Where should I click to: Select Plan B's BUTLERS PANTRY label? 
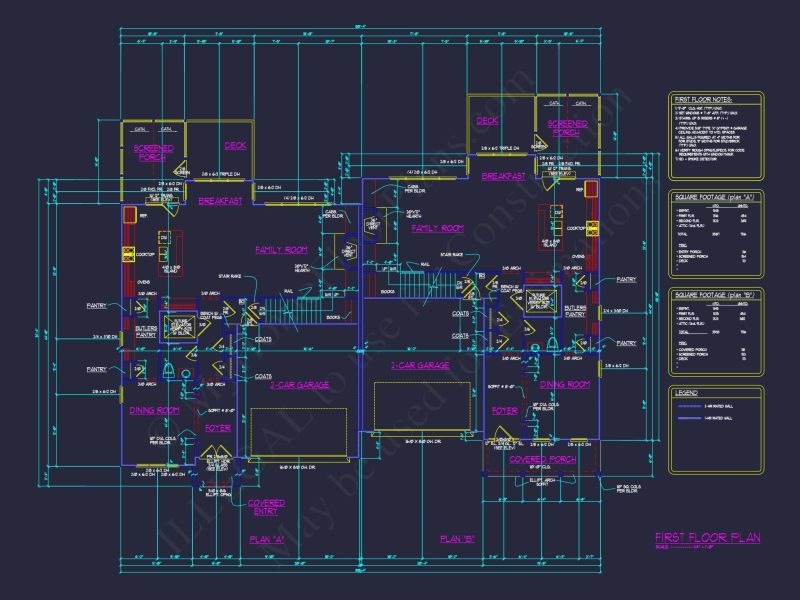[x=575, y=311]
